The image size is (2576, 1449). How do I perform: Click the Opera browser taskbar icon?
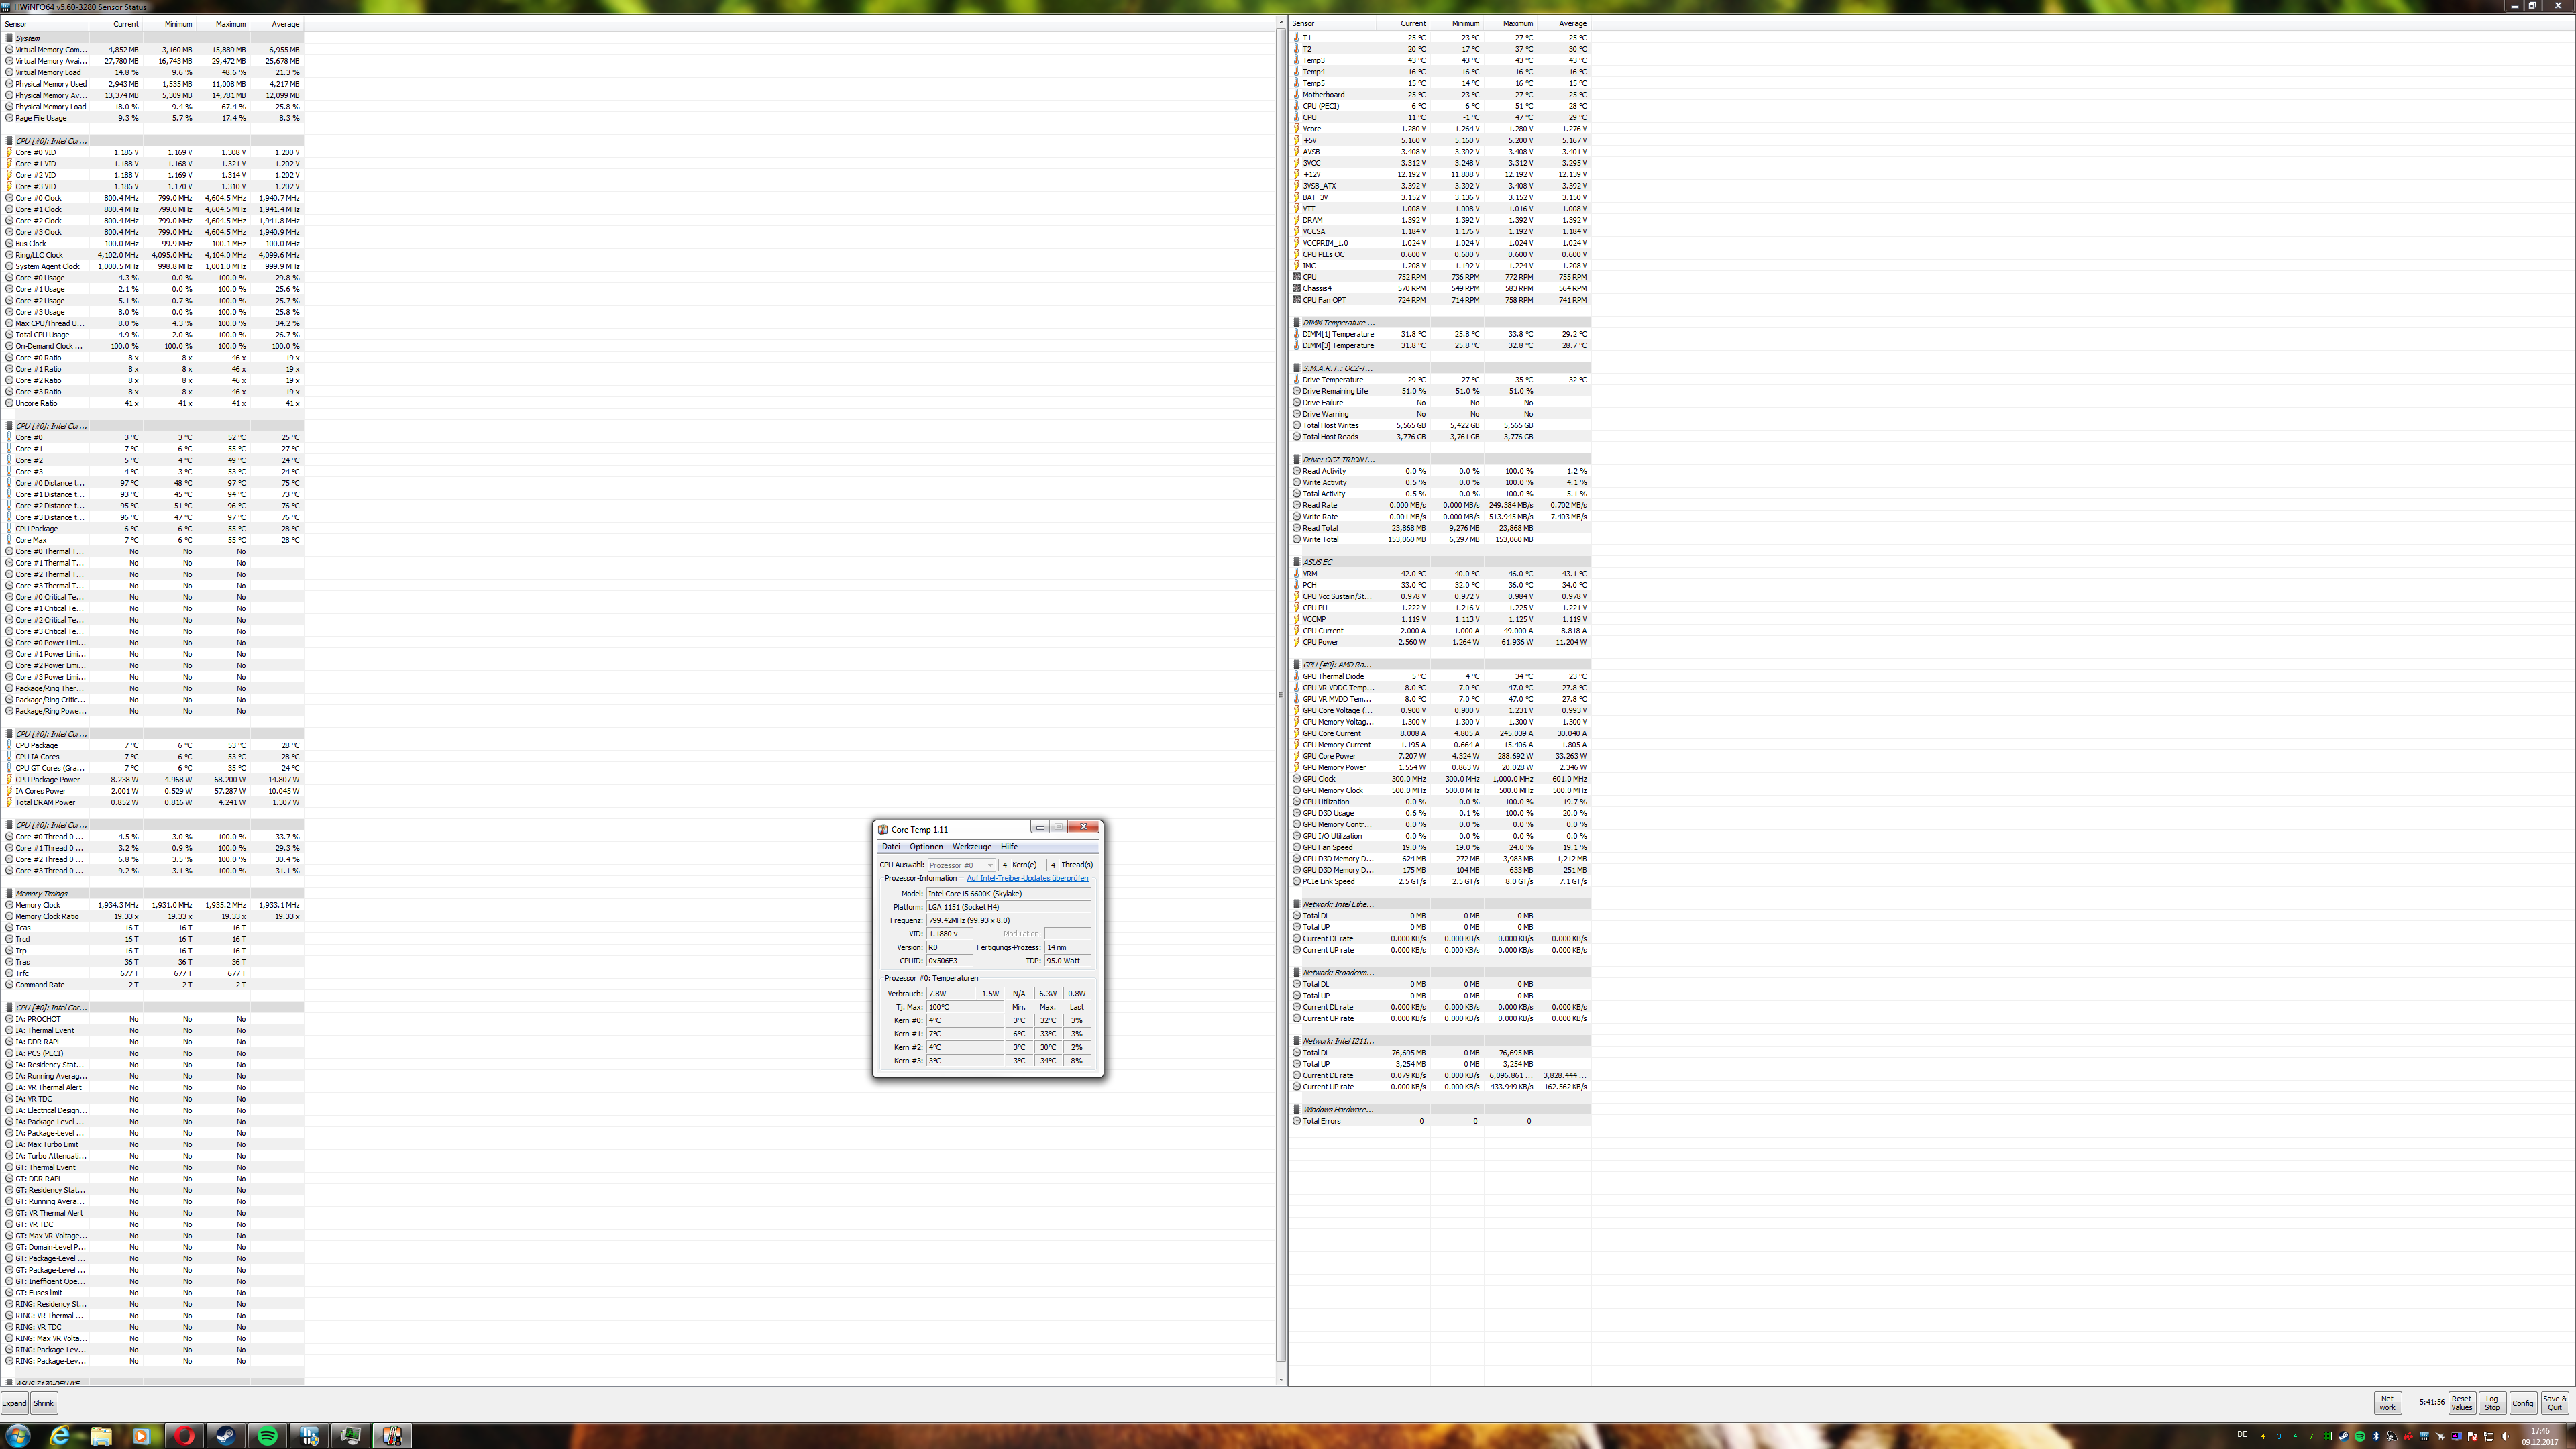pyautogui.click(x=184, y=1436)
